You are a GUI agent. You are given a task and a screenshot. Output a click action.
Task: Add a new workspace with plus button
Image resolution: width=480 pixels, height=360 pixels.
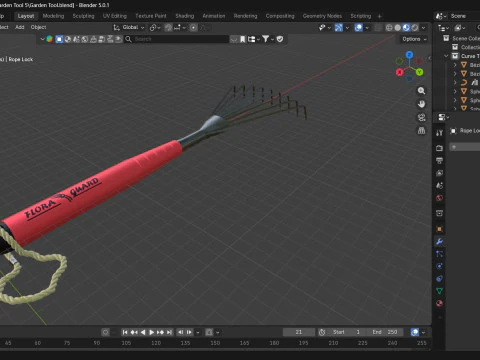click(379, 16)
